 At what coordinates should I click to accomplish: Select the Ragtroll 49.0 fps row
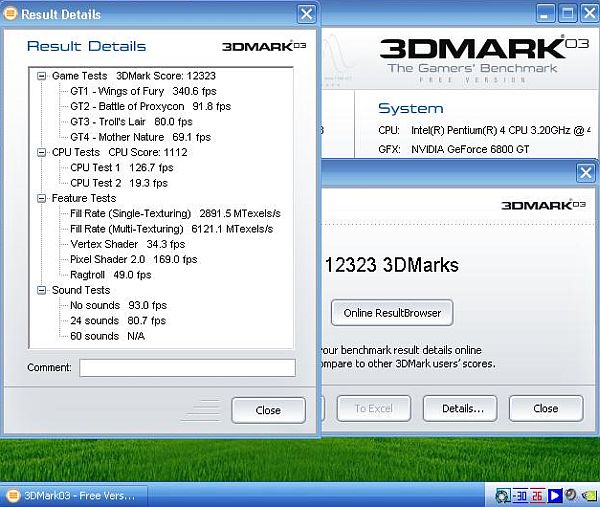click(111, 275)
